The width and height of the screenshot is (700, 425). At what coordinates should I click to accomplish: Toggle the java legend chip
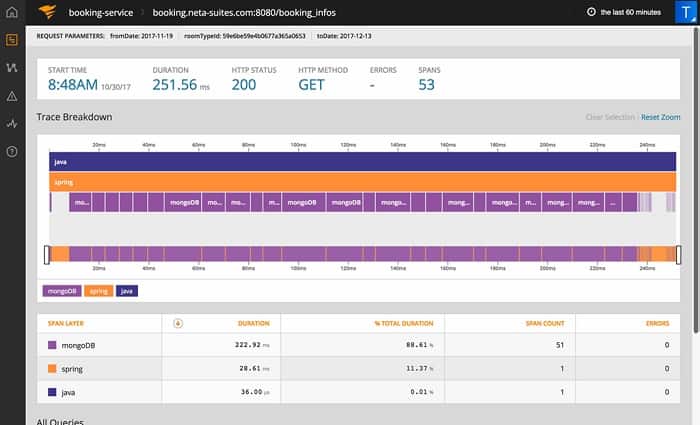(127, 291)
